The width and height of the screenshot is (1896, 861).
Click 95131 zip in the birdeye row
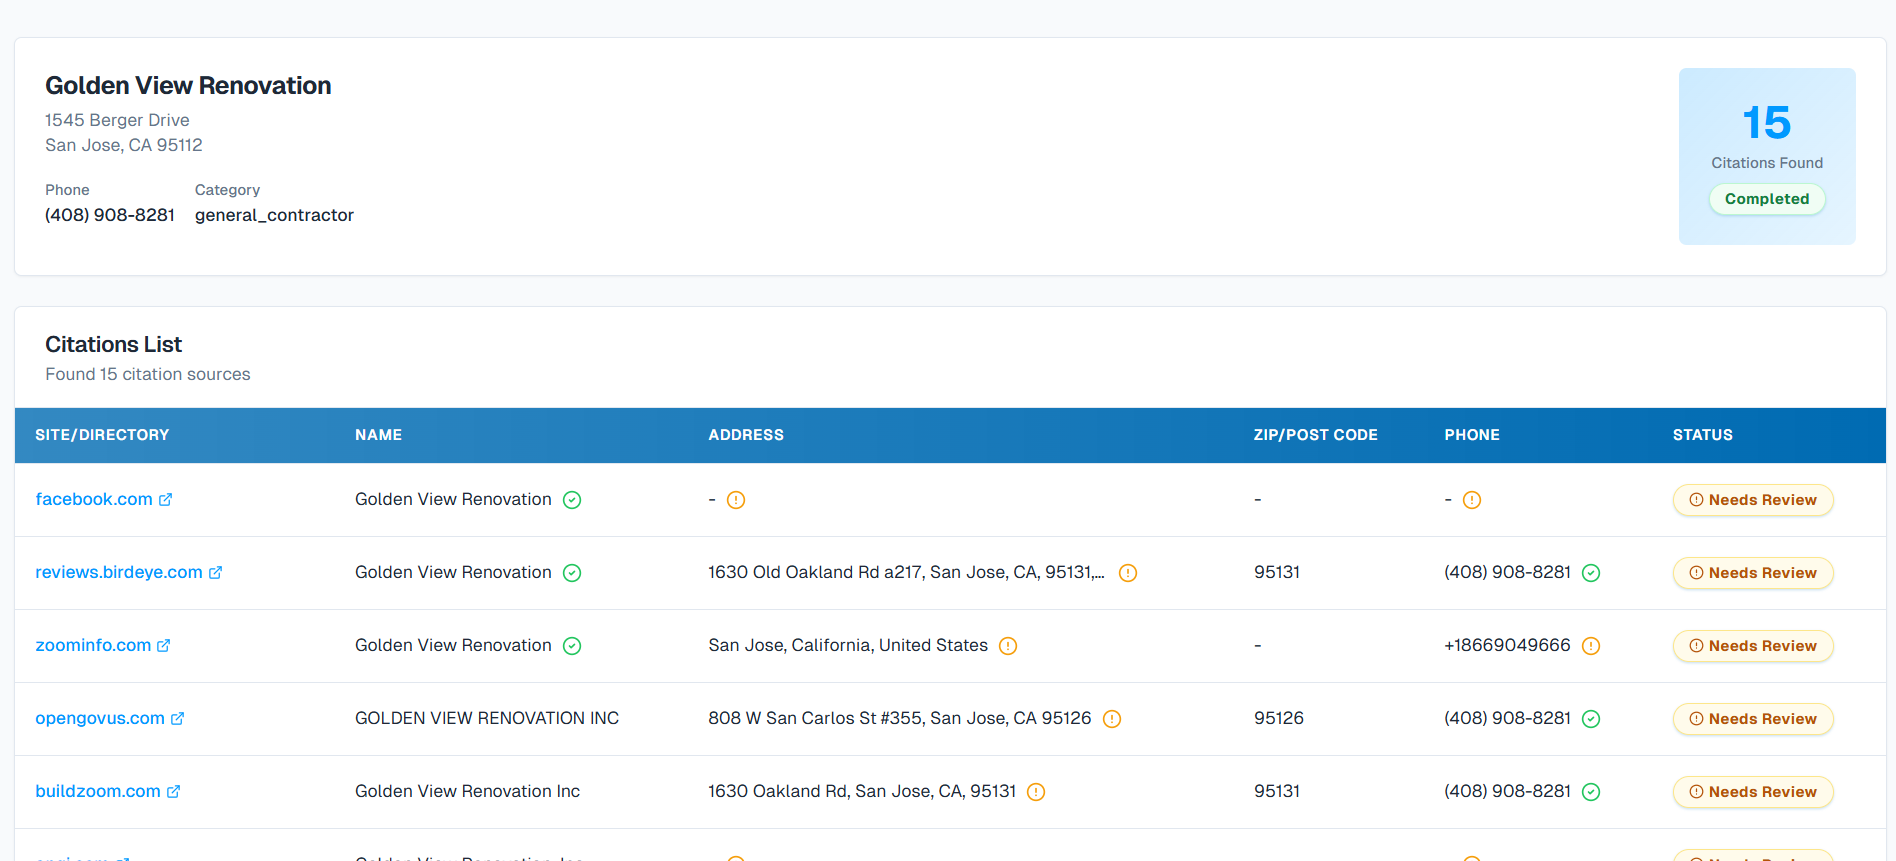point(1277,572)
